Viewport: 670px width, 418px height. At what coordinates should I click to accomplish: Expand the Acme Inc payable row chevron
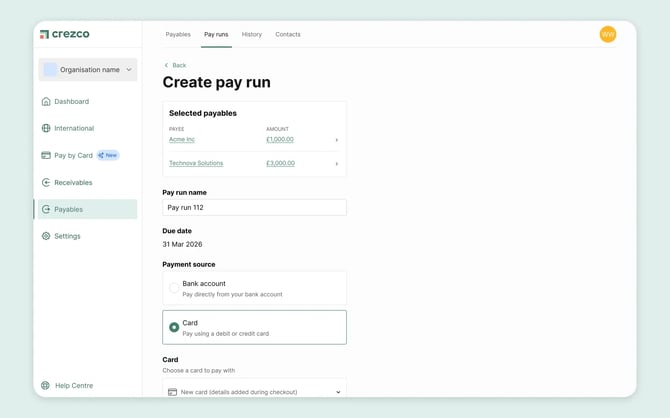click(x=336, y=140)
